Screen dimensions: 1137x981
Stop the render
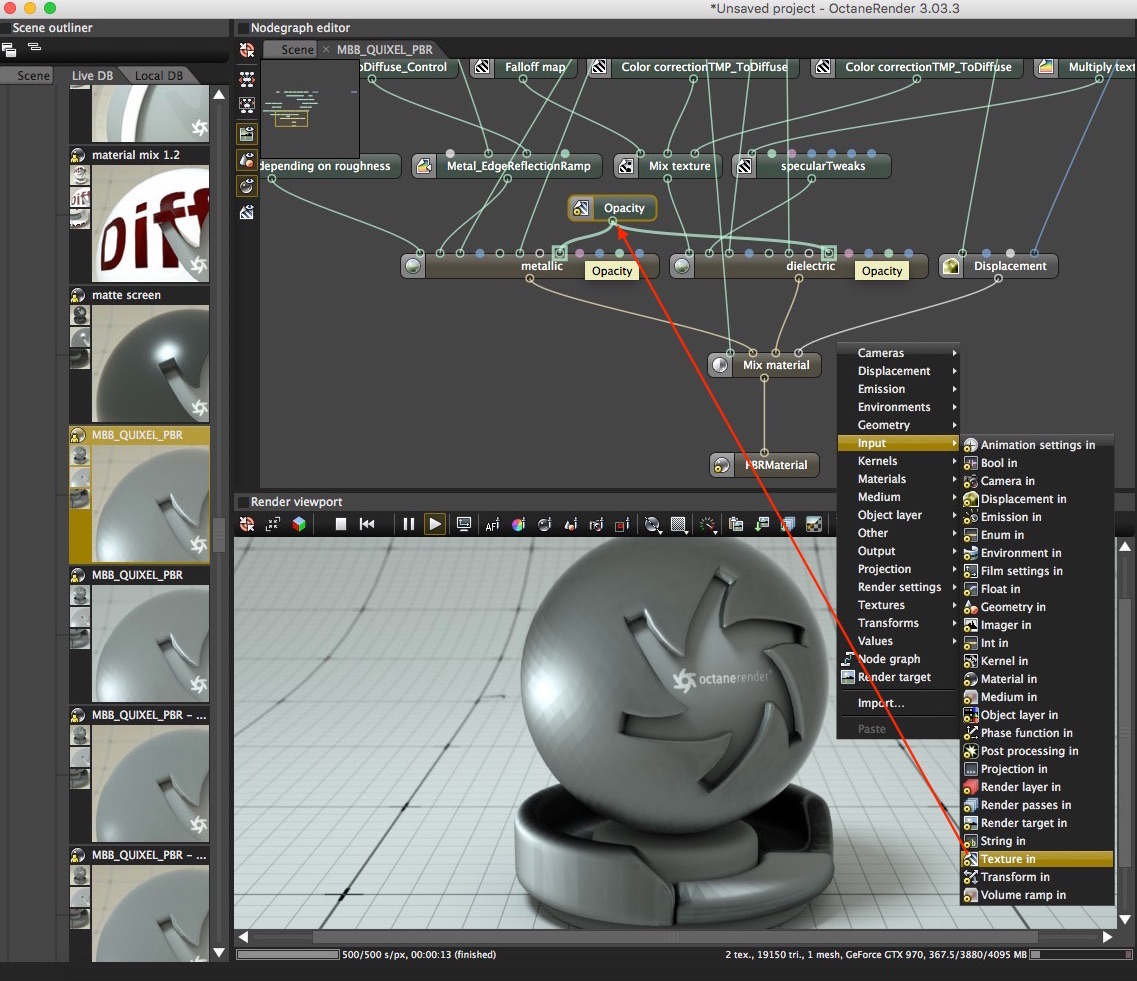coord(340,523)
